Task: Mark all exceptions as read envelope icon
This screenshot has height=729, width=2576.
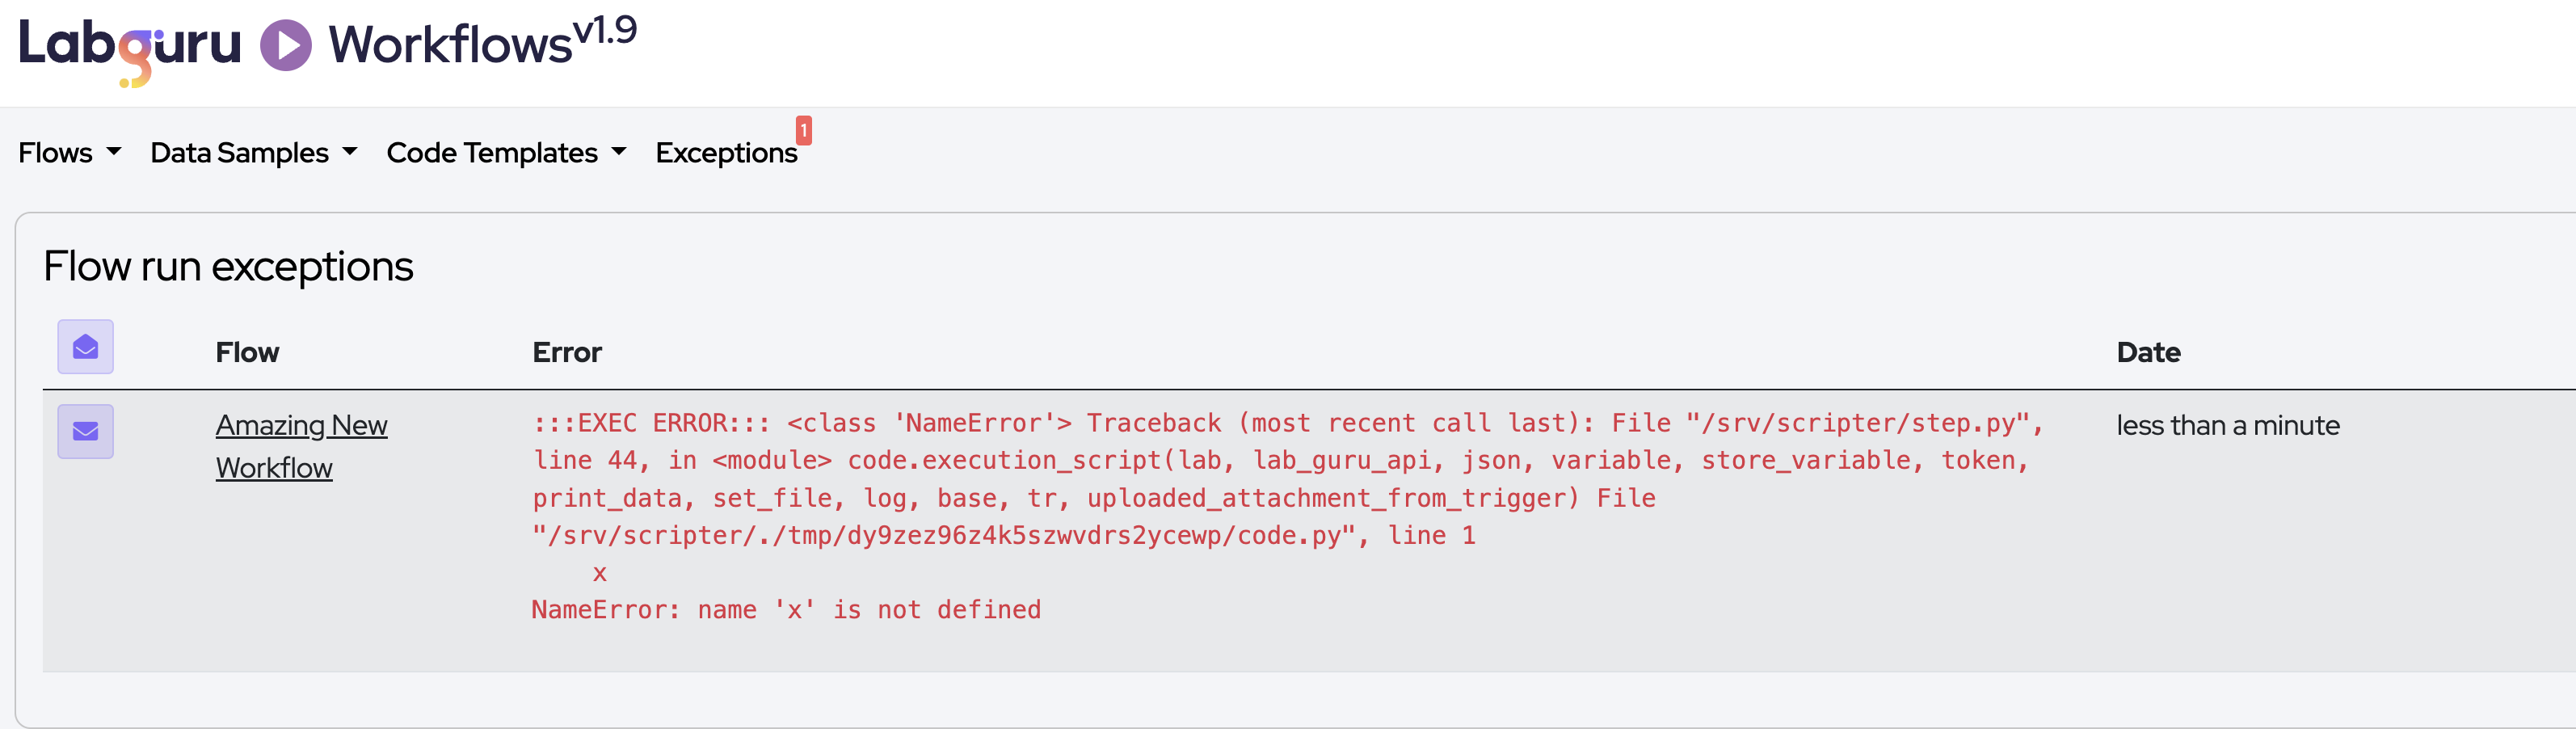Action: click(x=85, y=347)
